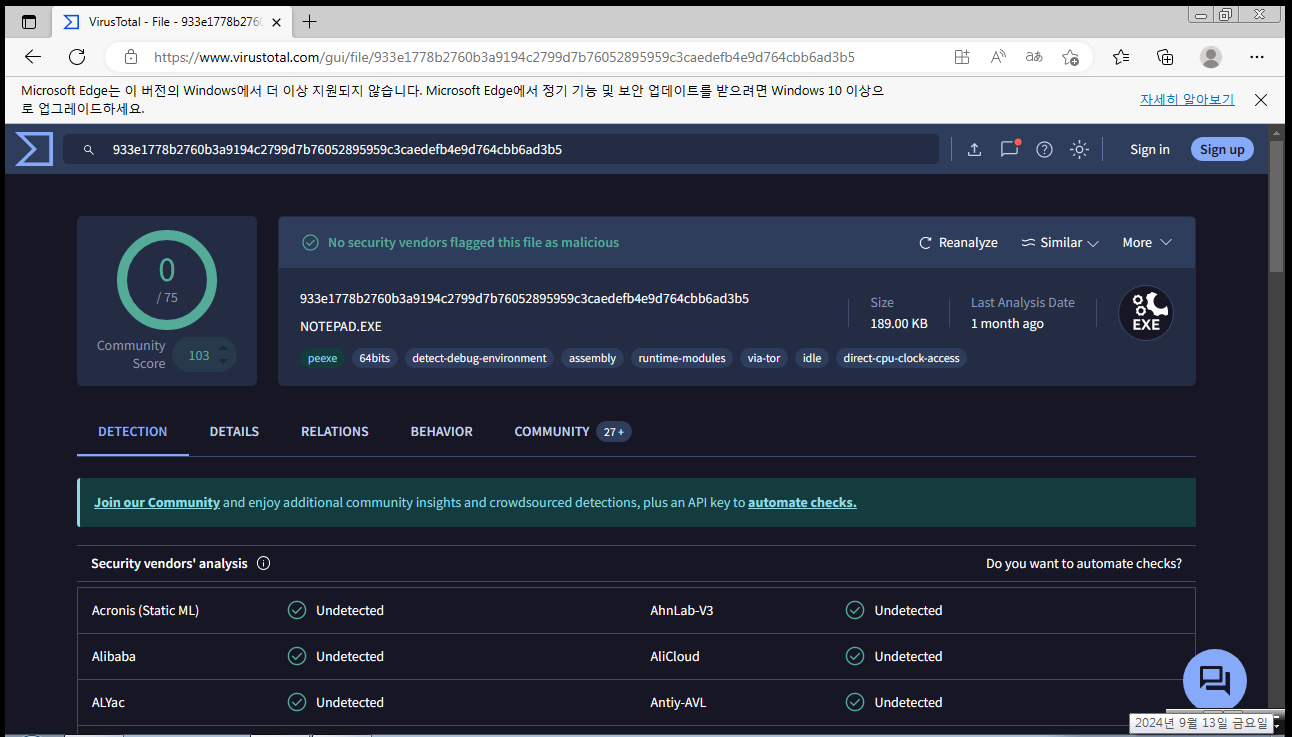Click the Reanalyze button
The image size is (1292, 737).
coord(958,242)
